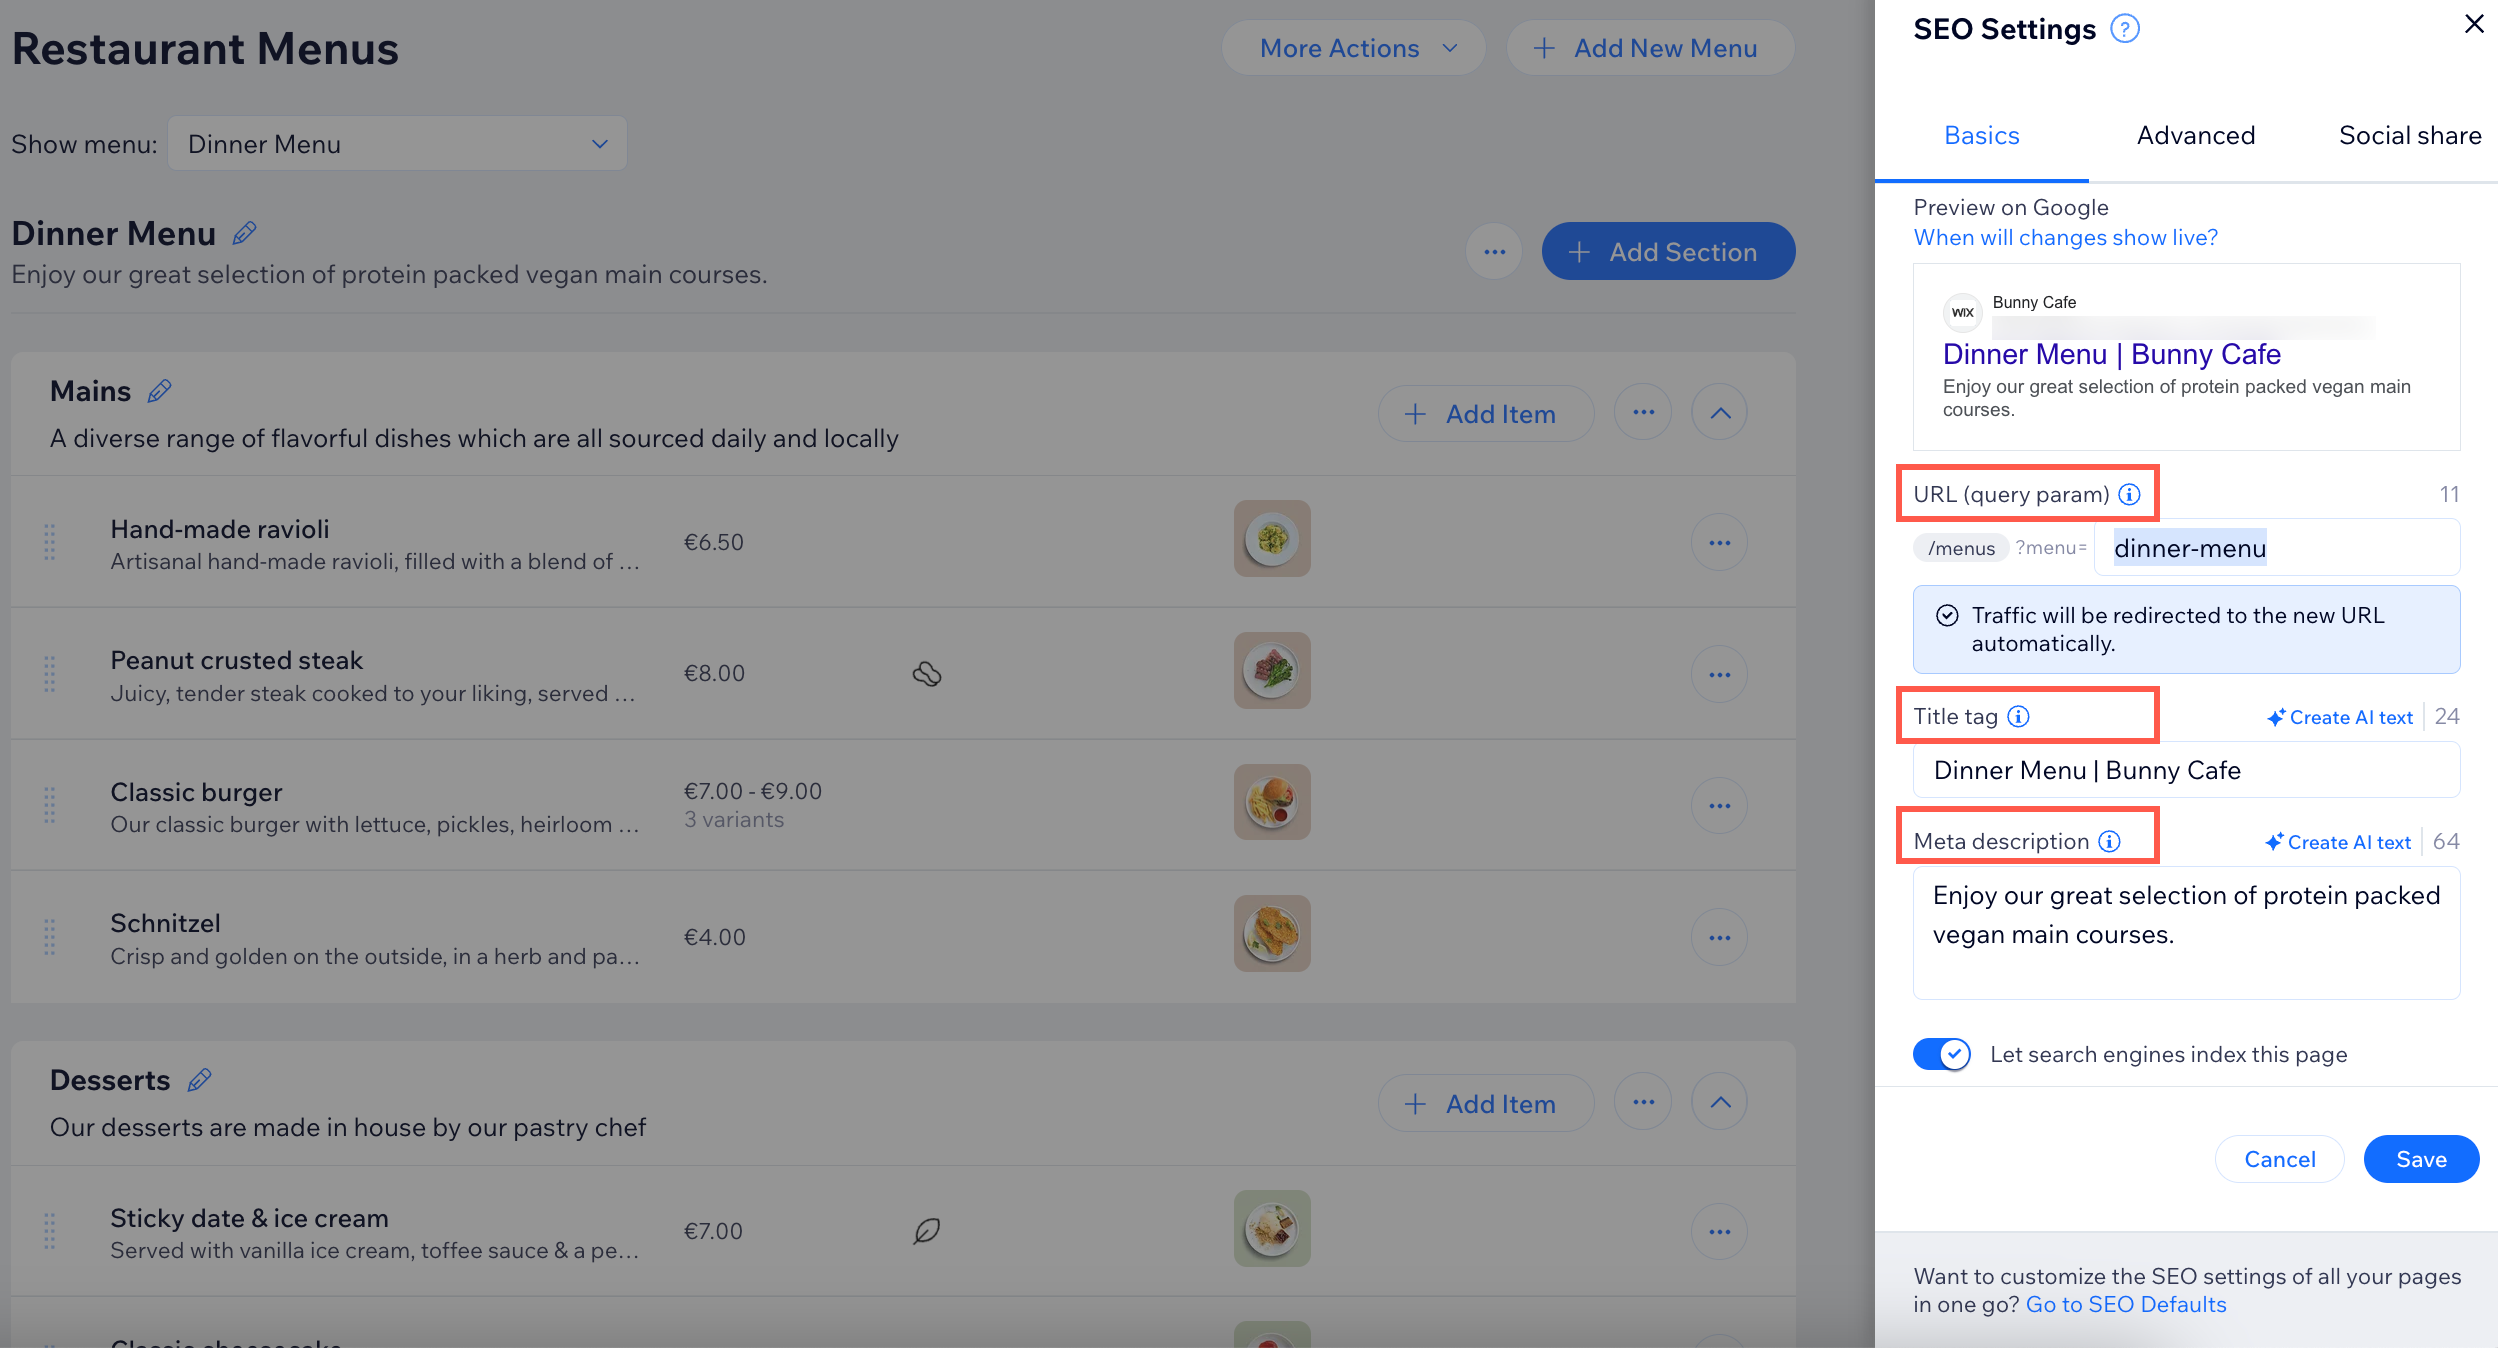The width and height of the screenshot is (2498, 1348).
Task: Click Add Section button on Dinner Menu
Action: point(1661,251)
